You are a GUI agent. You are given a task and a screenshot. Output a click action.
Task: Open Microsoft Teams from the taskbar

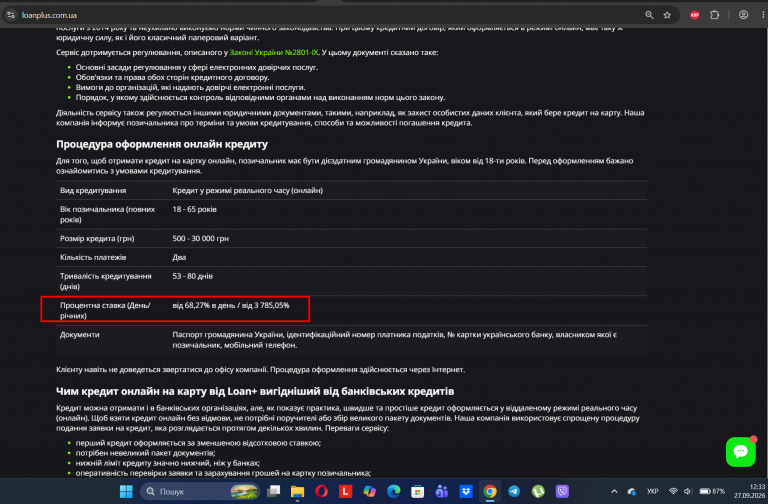[x=441, y=491]
